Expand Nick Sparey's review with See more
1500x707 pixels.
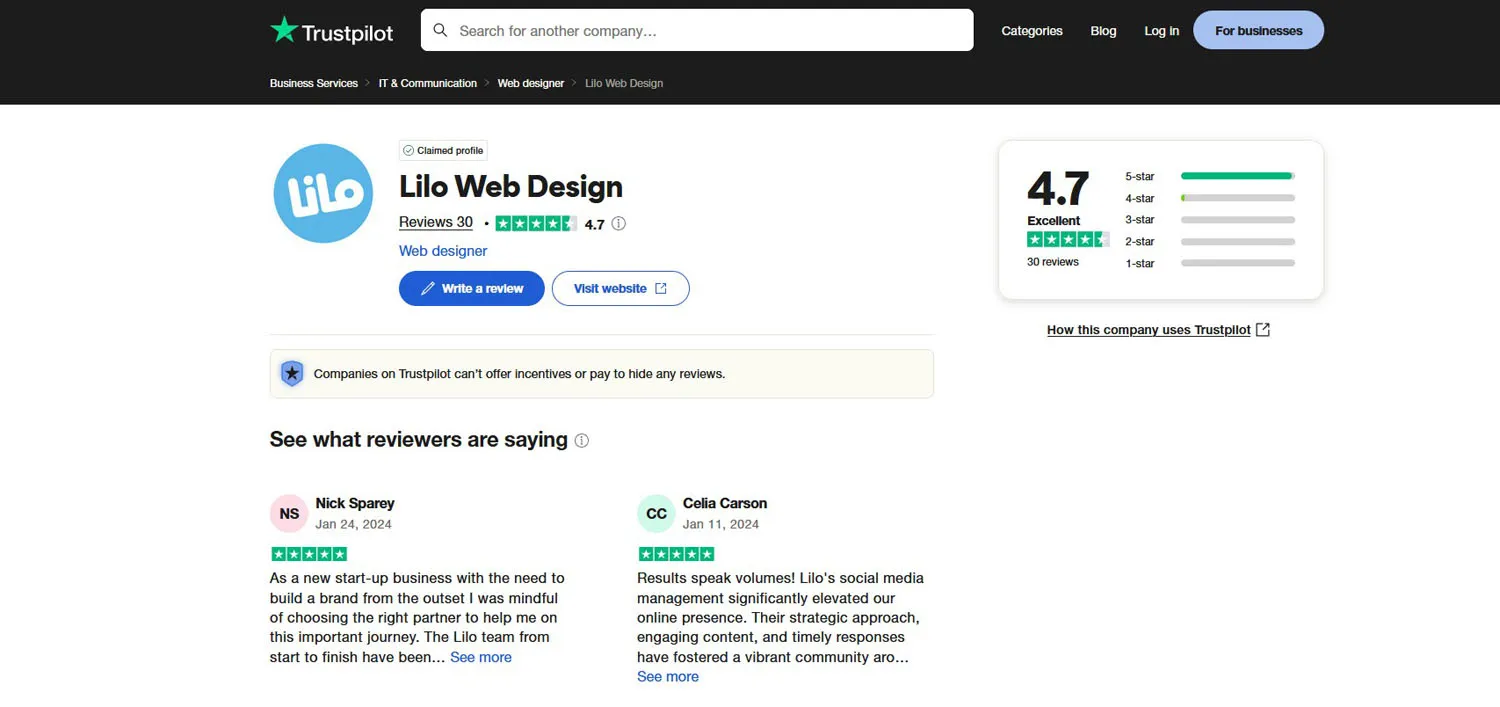coord(481,657)
